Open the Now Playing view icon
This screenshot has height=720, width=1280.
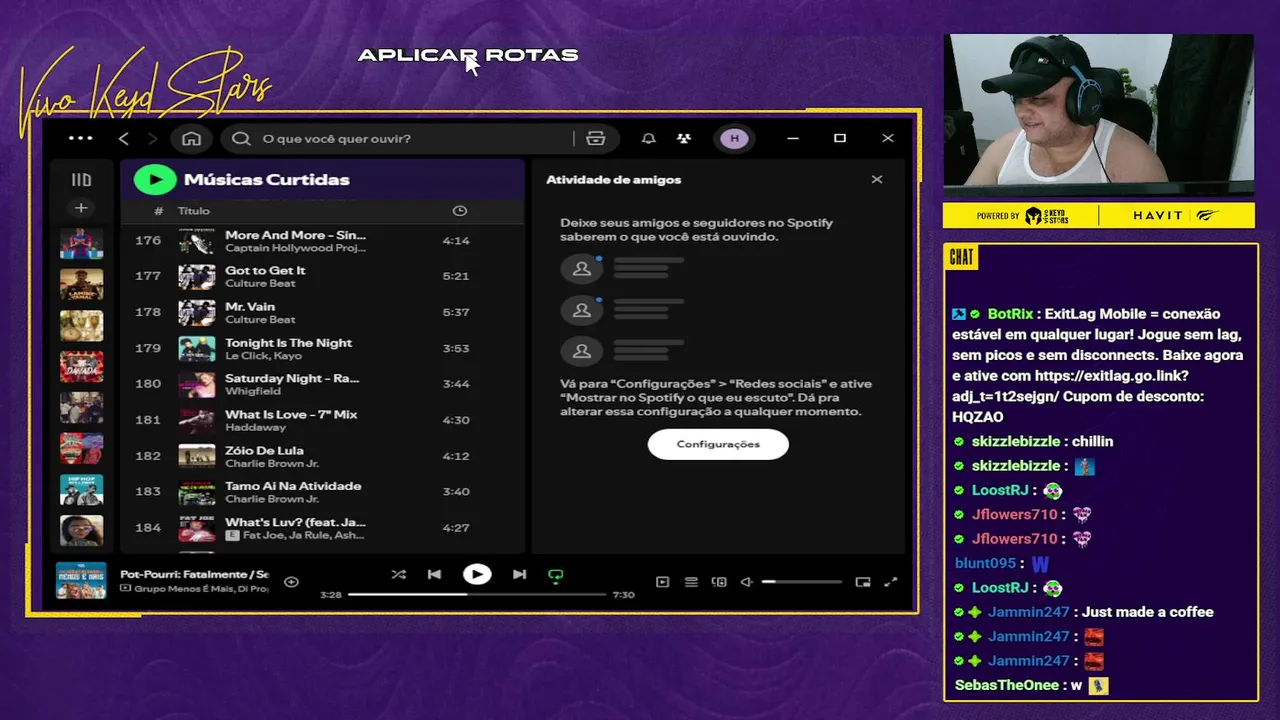pos(662,582)
